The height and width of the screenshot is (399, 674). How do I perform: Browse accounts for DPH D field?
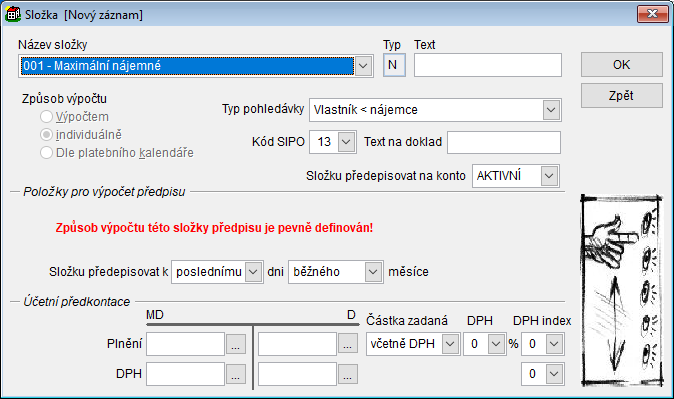348,374
